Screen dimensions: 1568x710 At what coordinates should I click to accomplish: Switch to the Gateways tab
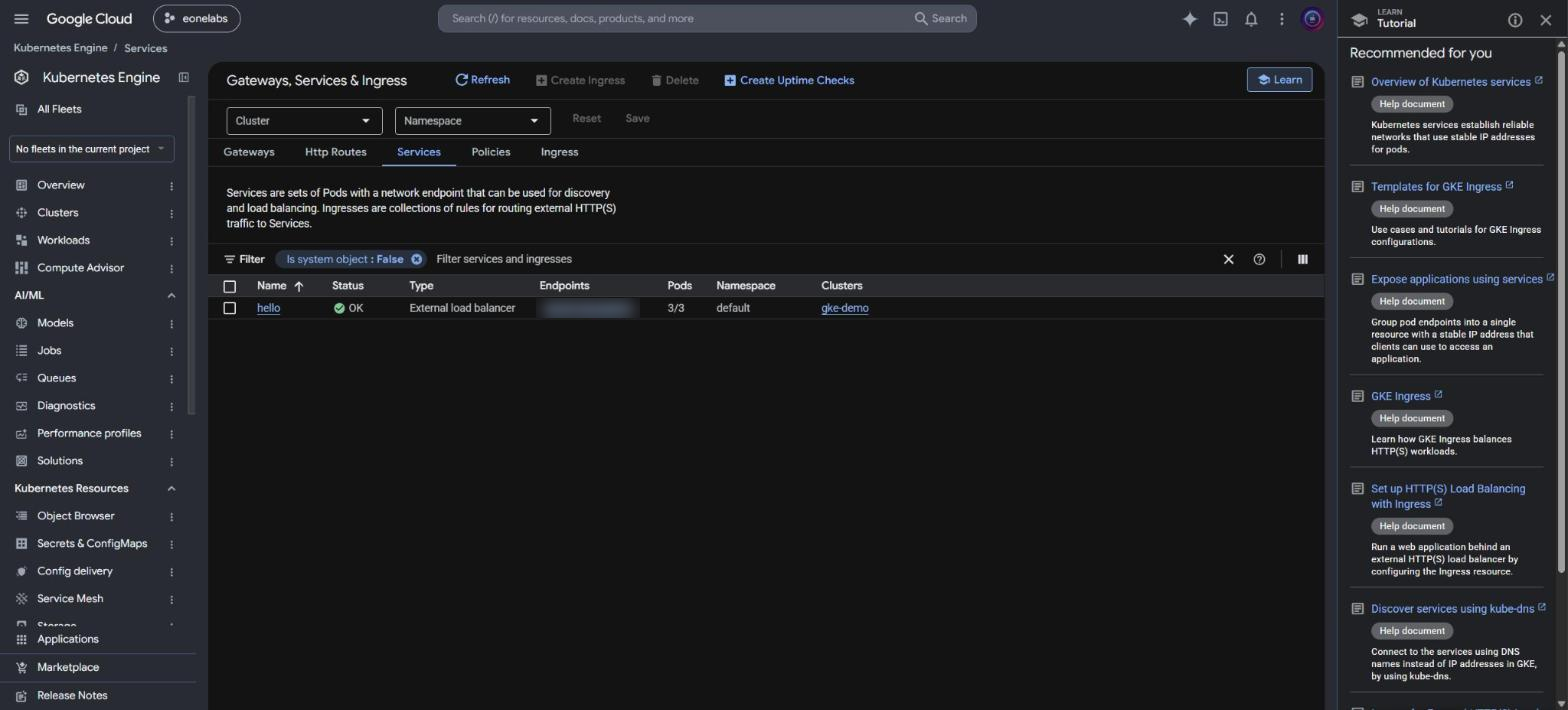(249, 152)
